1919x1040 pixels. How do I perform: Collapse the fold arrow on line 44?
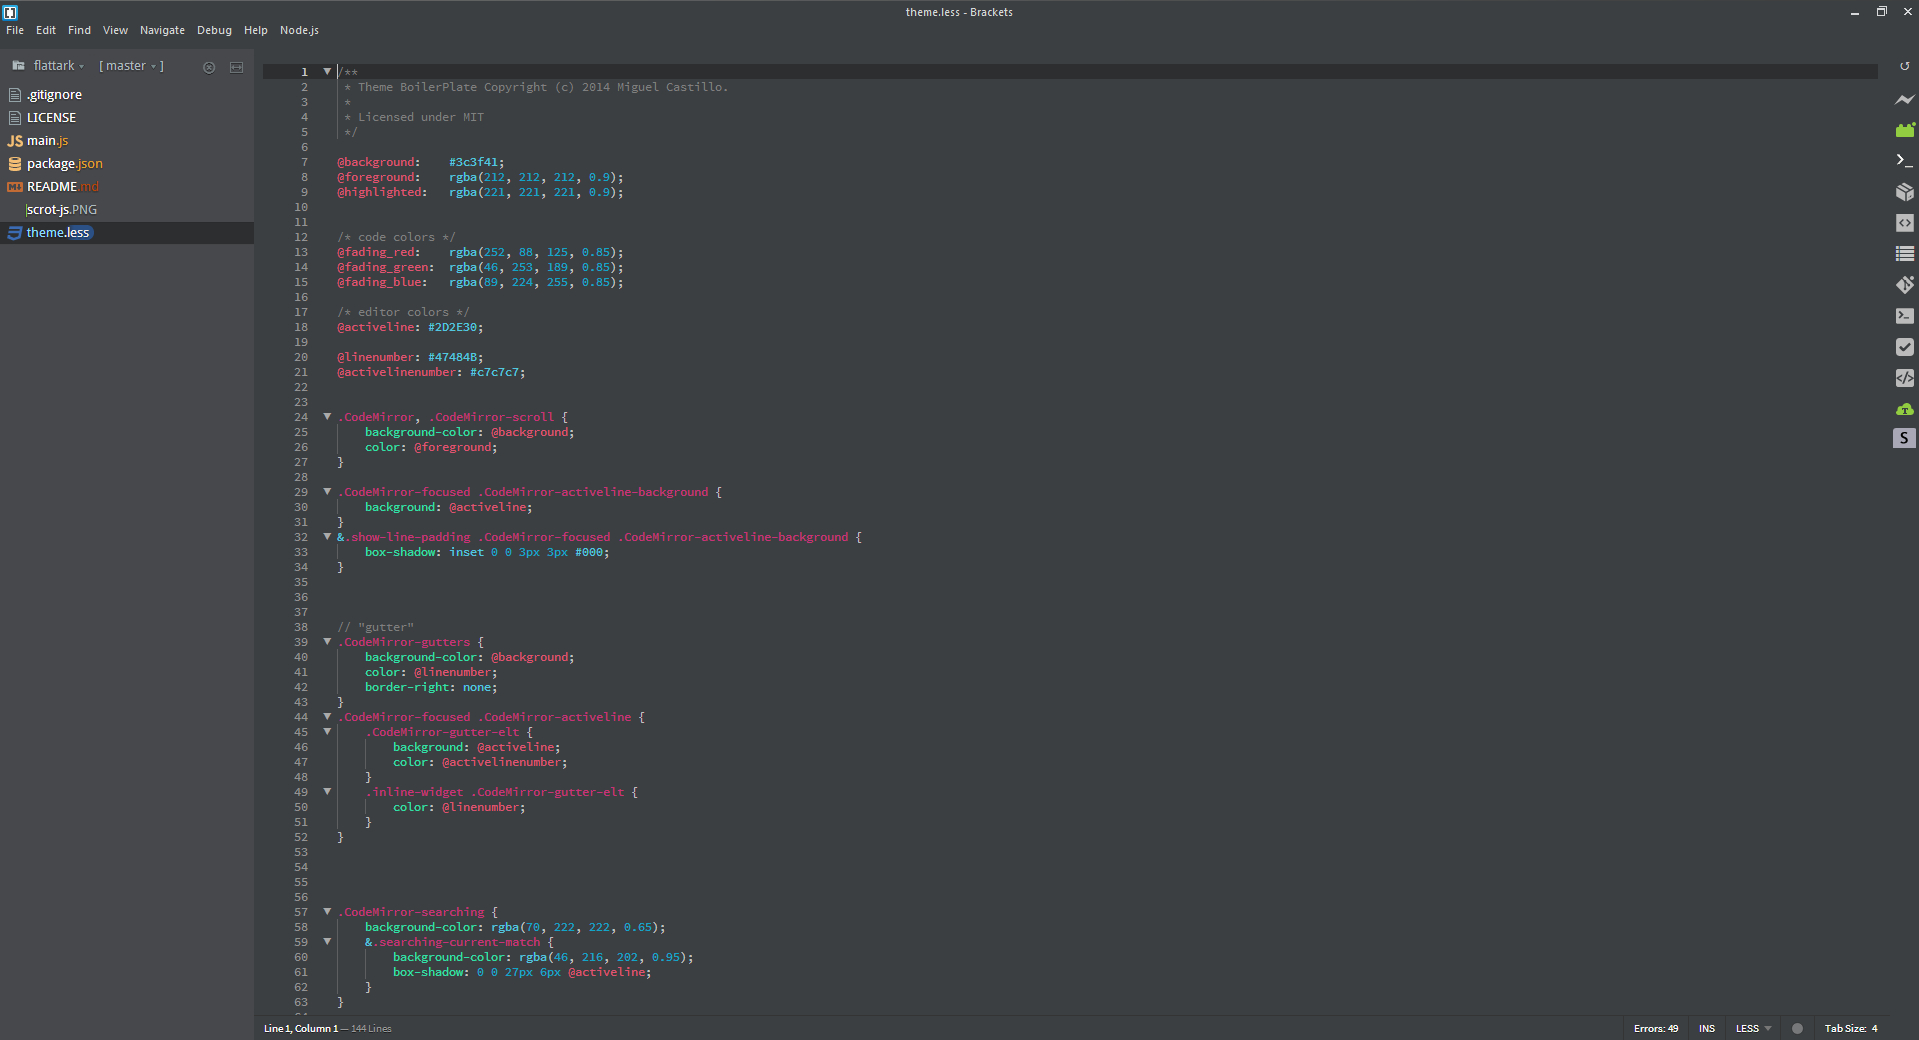(327, 717)
